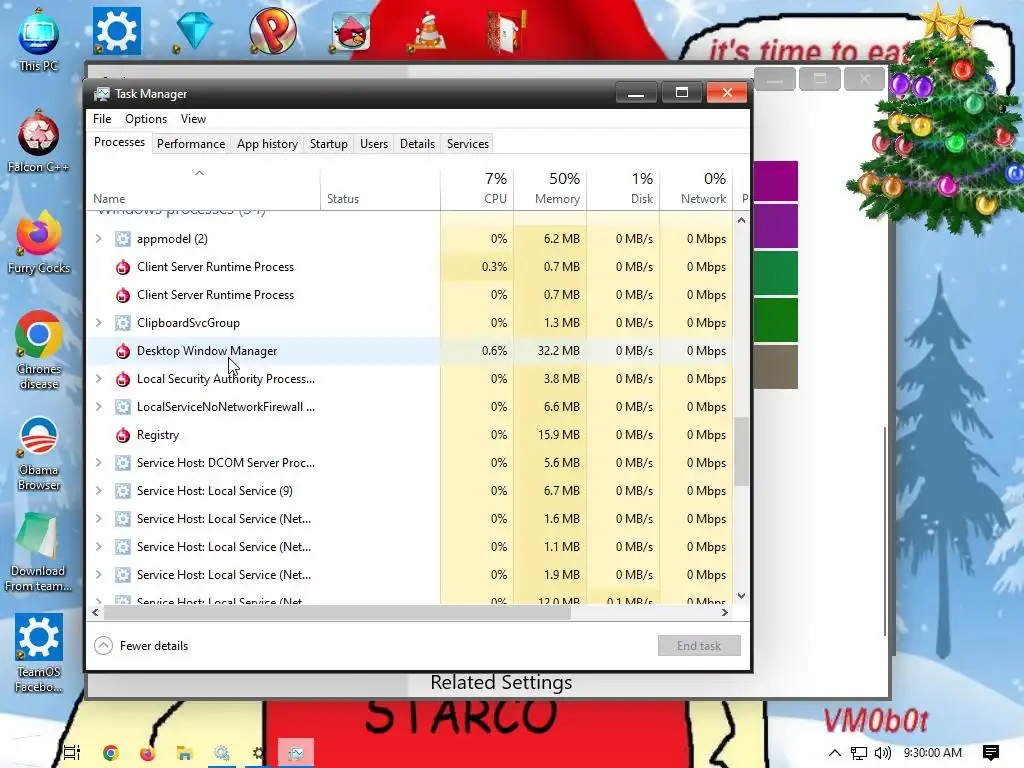Viewport: 1024px width, 768px height.
Task: Sort by Status column header
Action: point(381,188)
